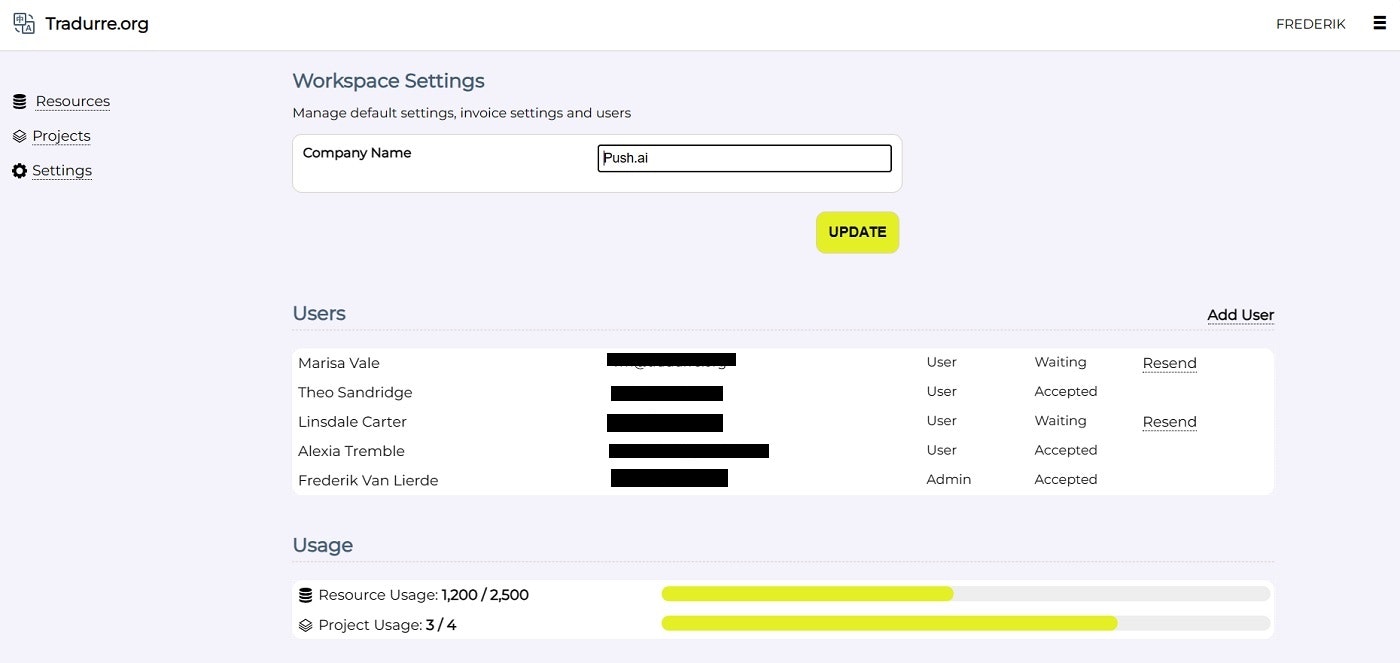Click the Company Name label

(357, 153)
